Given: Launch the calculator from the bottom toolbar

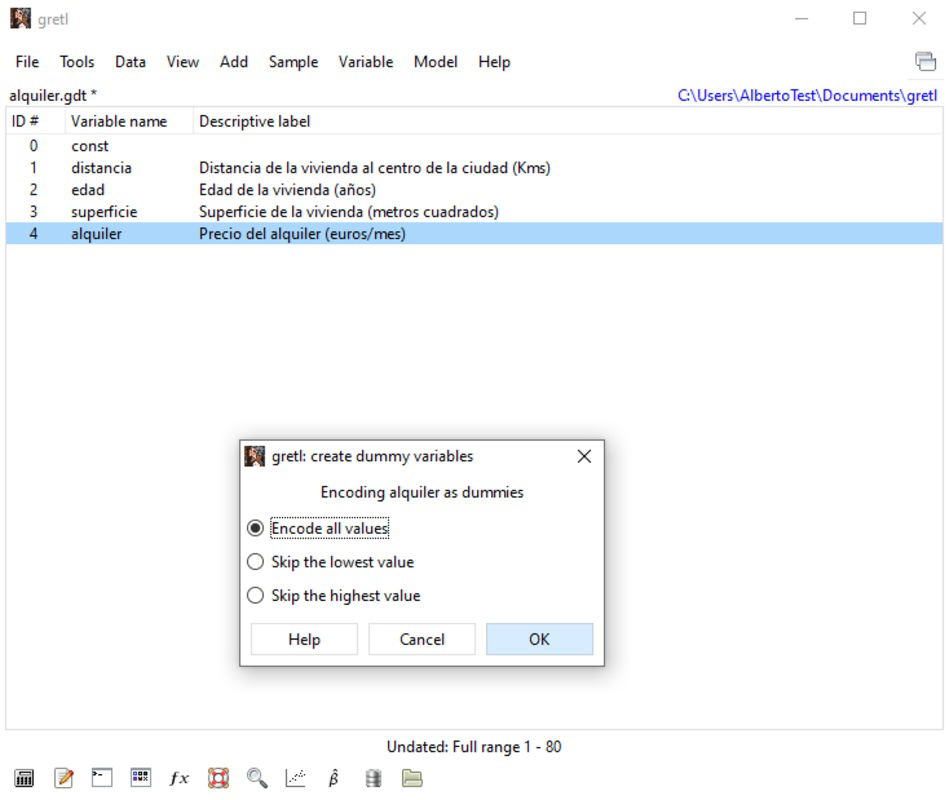Looking at the screenshot, I should point(24,778).
